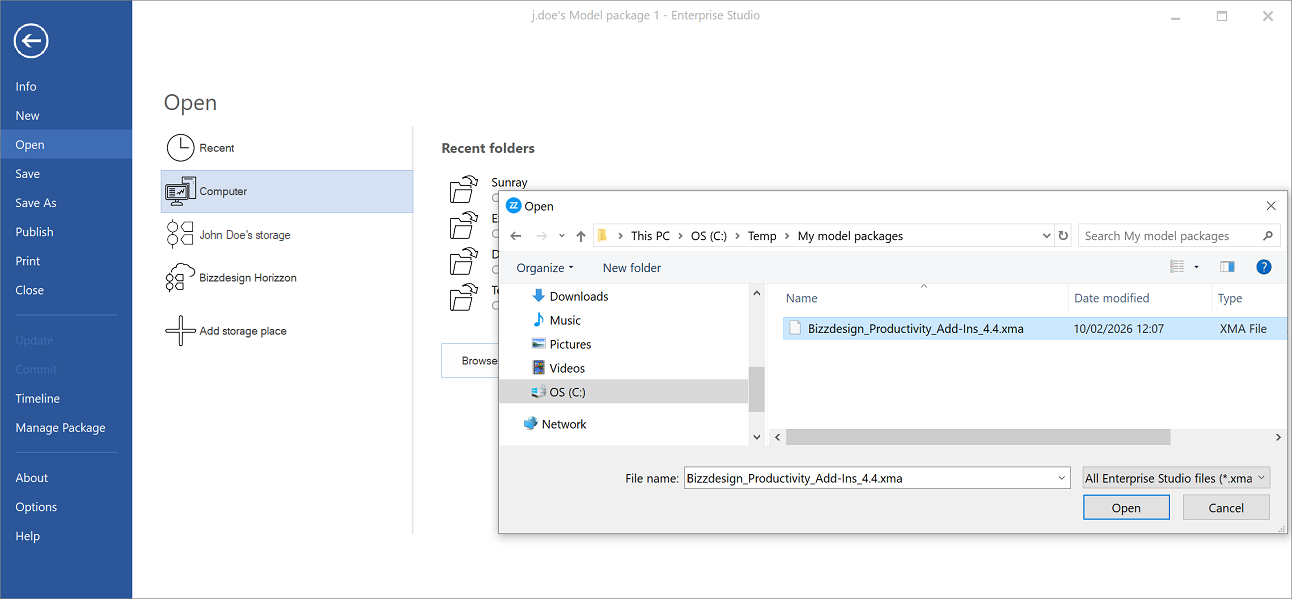Screen dimensions: 1292x599
Task: Toggle the preview pane in dialog
Action: 1227,267
